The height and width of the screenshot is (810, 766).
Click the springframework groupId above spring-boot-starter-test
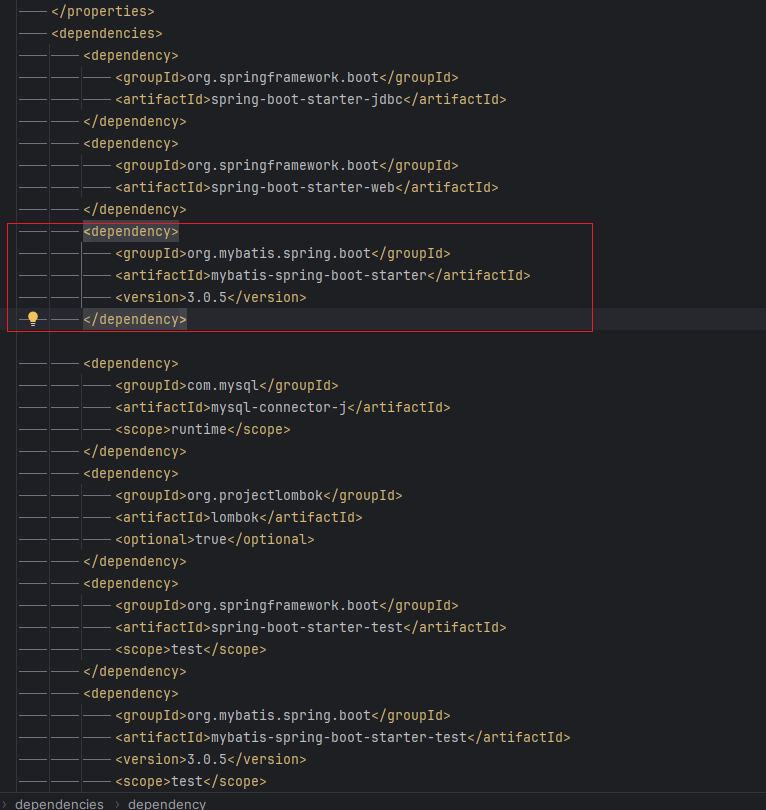point(287,605)
